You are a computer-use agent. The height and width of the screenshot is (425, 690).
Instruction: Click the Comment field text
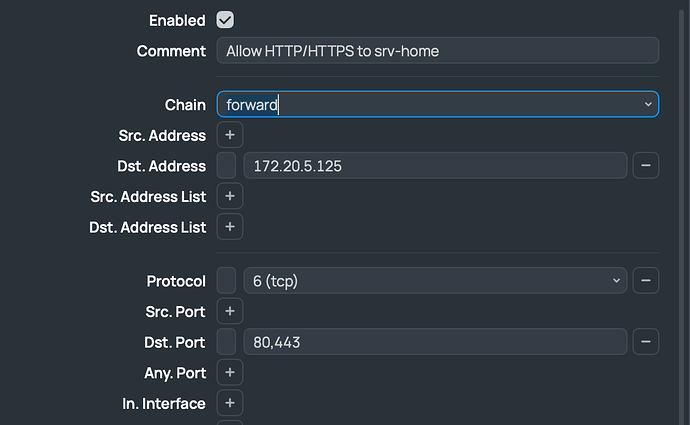pyautogui.click(x=437, y=51)
